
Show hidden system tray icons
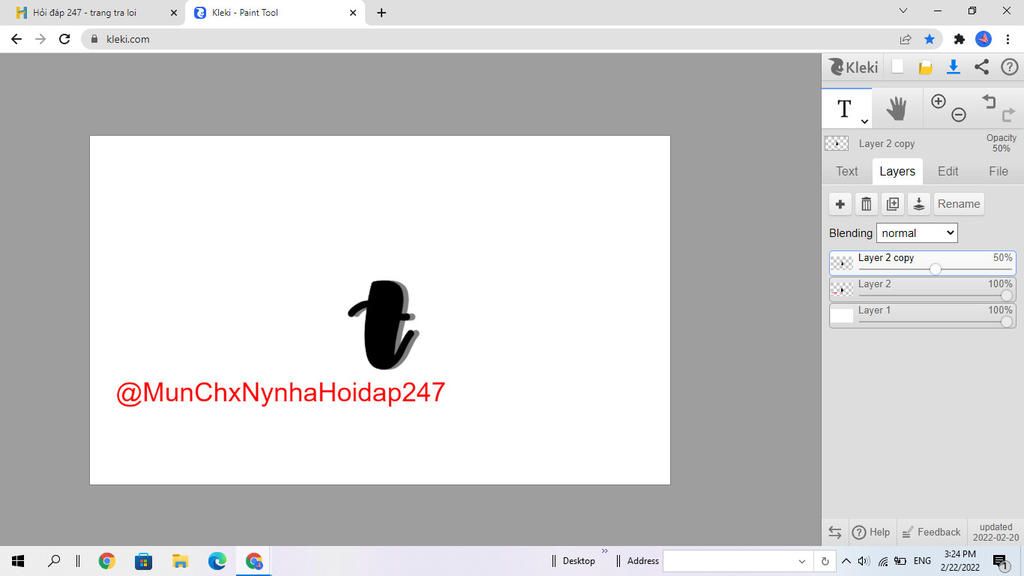click(846, 561)
